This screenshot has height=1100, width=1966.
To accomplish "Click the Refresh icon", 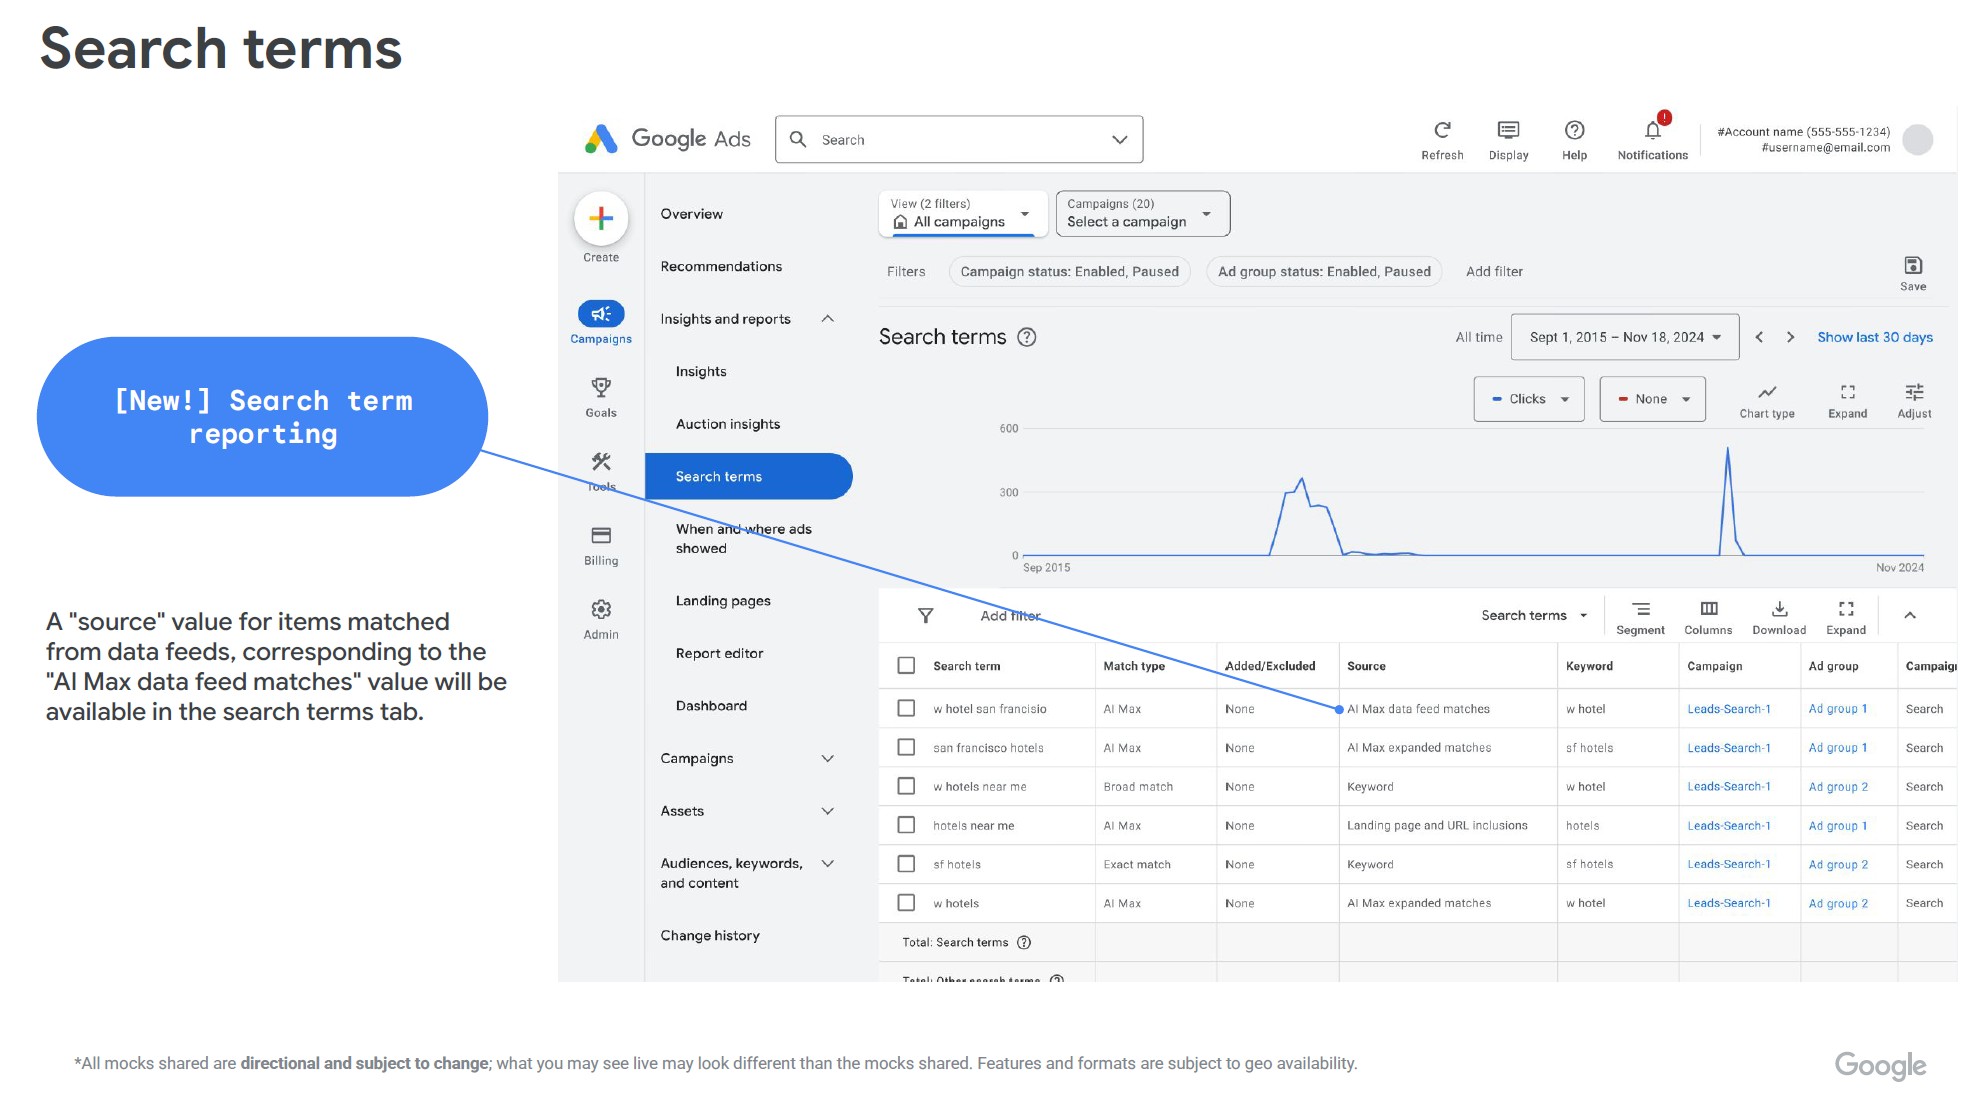I will pyautogui.click(x=1442, y=130).
